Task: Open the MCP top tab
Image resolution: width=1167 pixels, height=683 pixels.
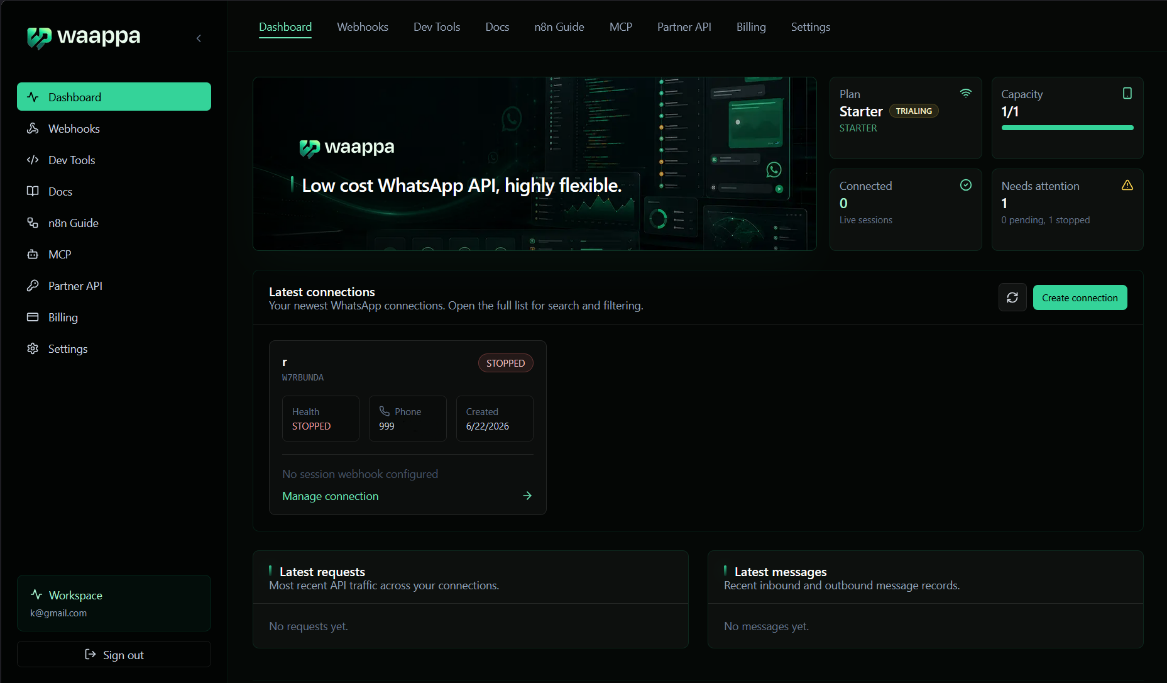Action: tap(621, 27)
